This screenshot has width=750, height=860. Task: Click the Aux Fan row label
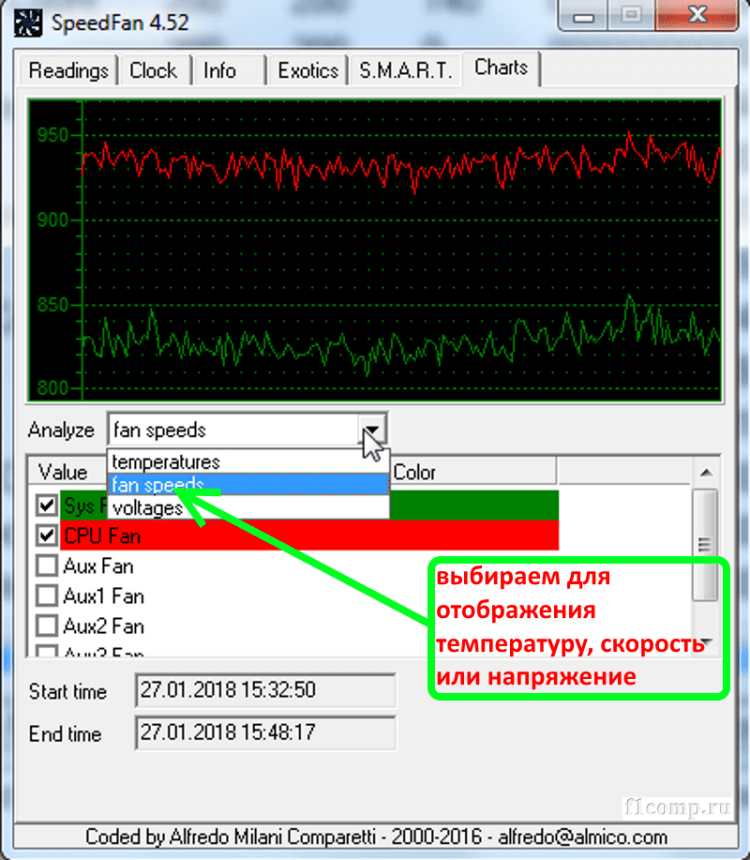99,566
